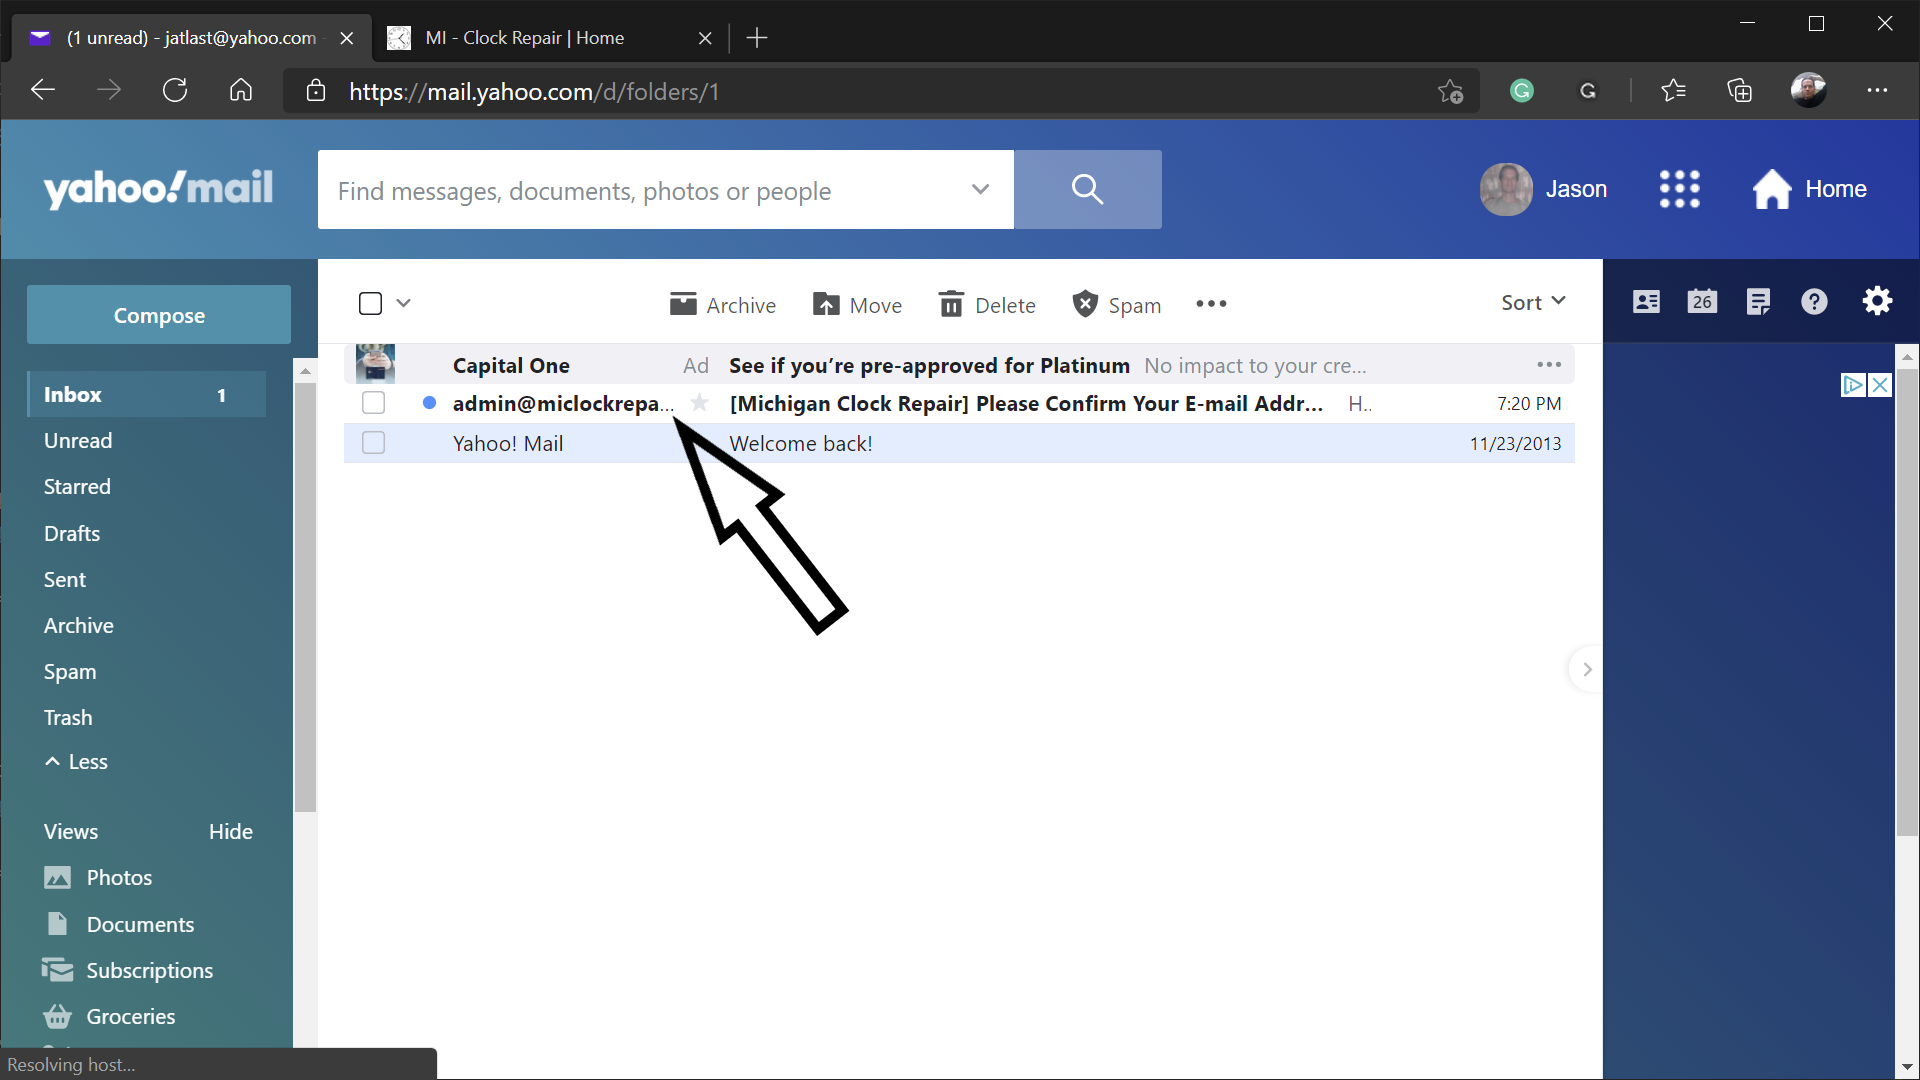Viewport: 1920px width, 1080px height.
Task: Open the Calendar icon showing 26
Action: tap(1702, 301)
